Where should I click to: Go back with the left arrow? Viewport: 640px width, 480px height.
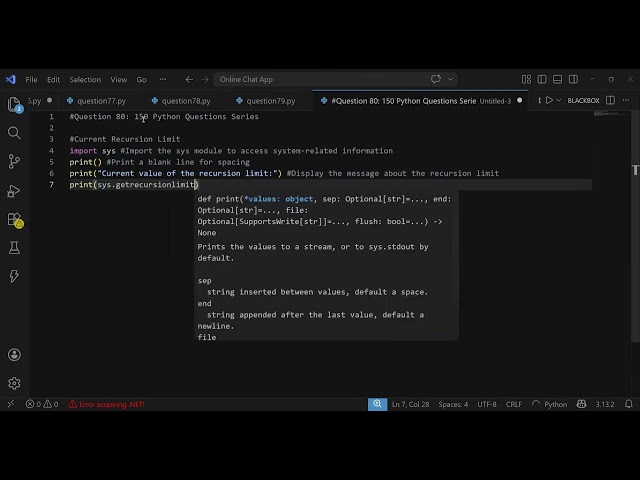tap(189, 79)
